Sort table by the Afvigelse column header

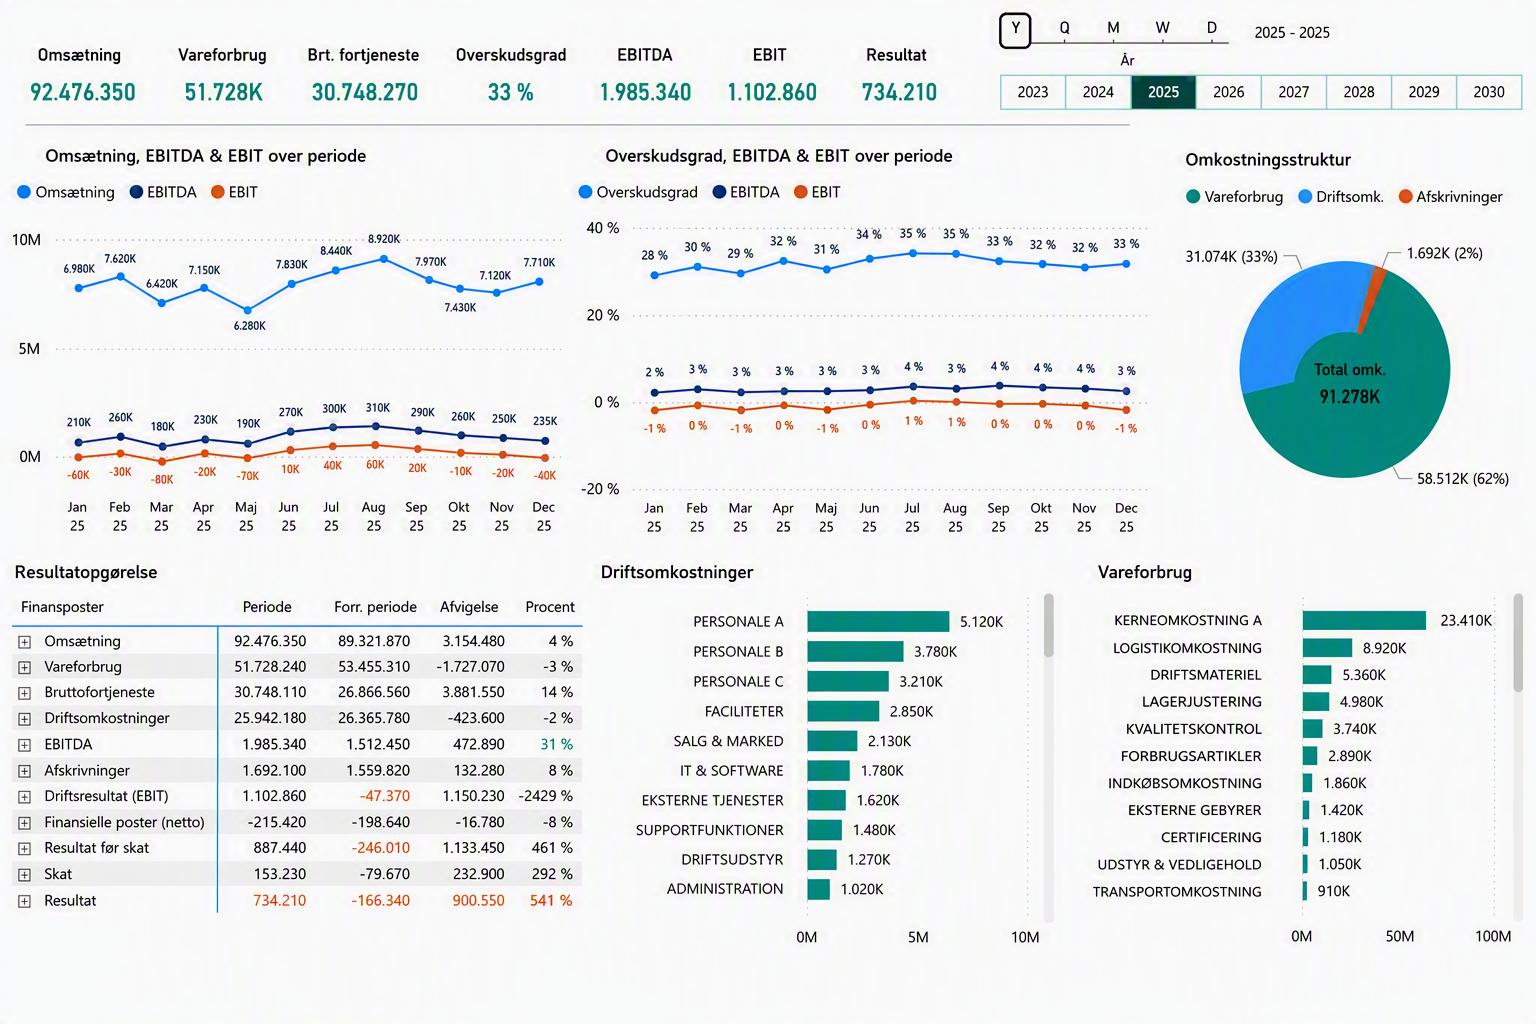tap(469, 607)
